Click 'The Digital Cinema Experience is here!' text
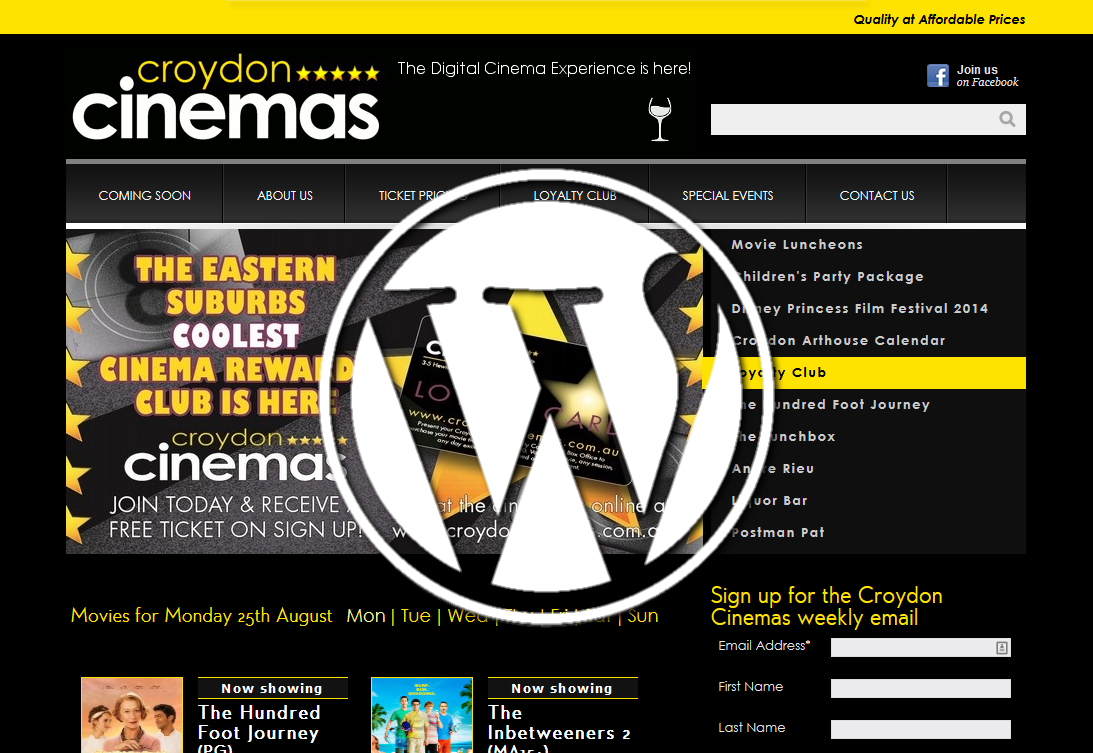The height and width of the screenshot is (753, 1093). (544, 68)
